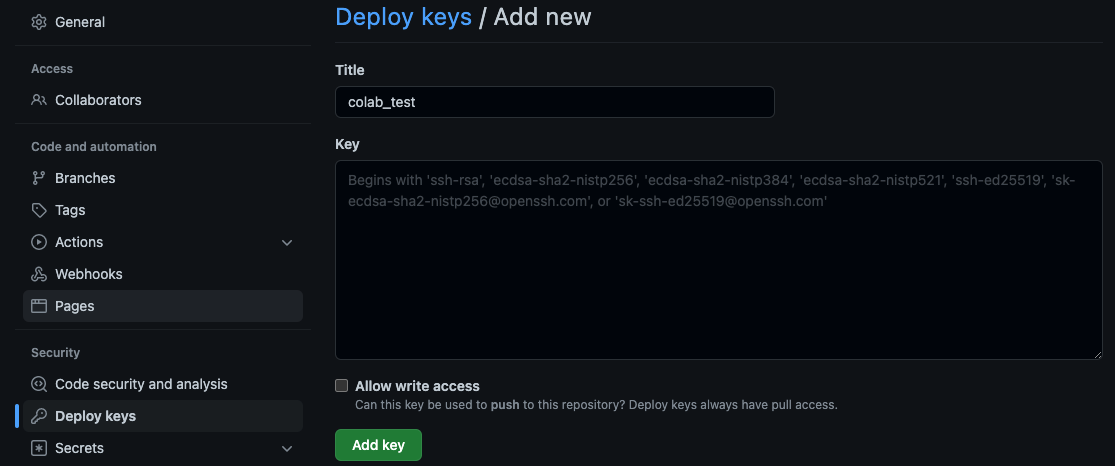Click the General gear icon
This screenshot has width=1115, height=466.
coord(39,22)
